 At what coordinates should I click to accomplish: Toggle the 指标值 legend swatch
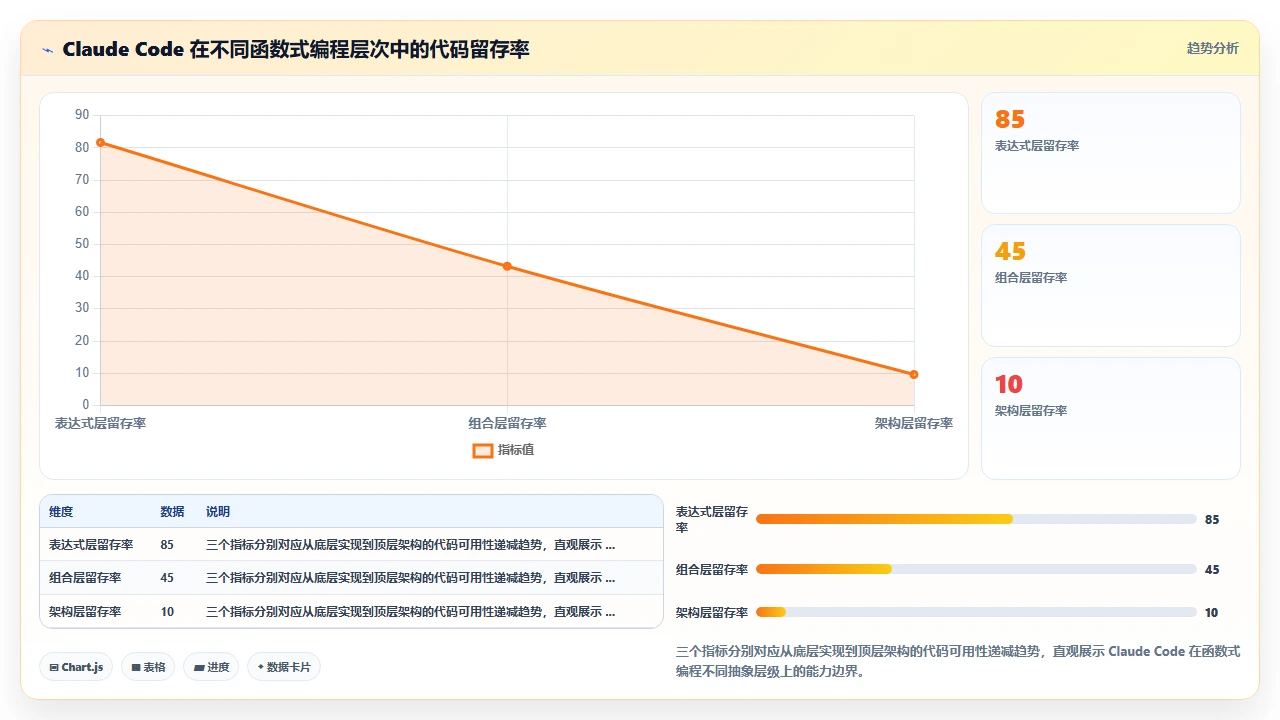pos(482,450)
